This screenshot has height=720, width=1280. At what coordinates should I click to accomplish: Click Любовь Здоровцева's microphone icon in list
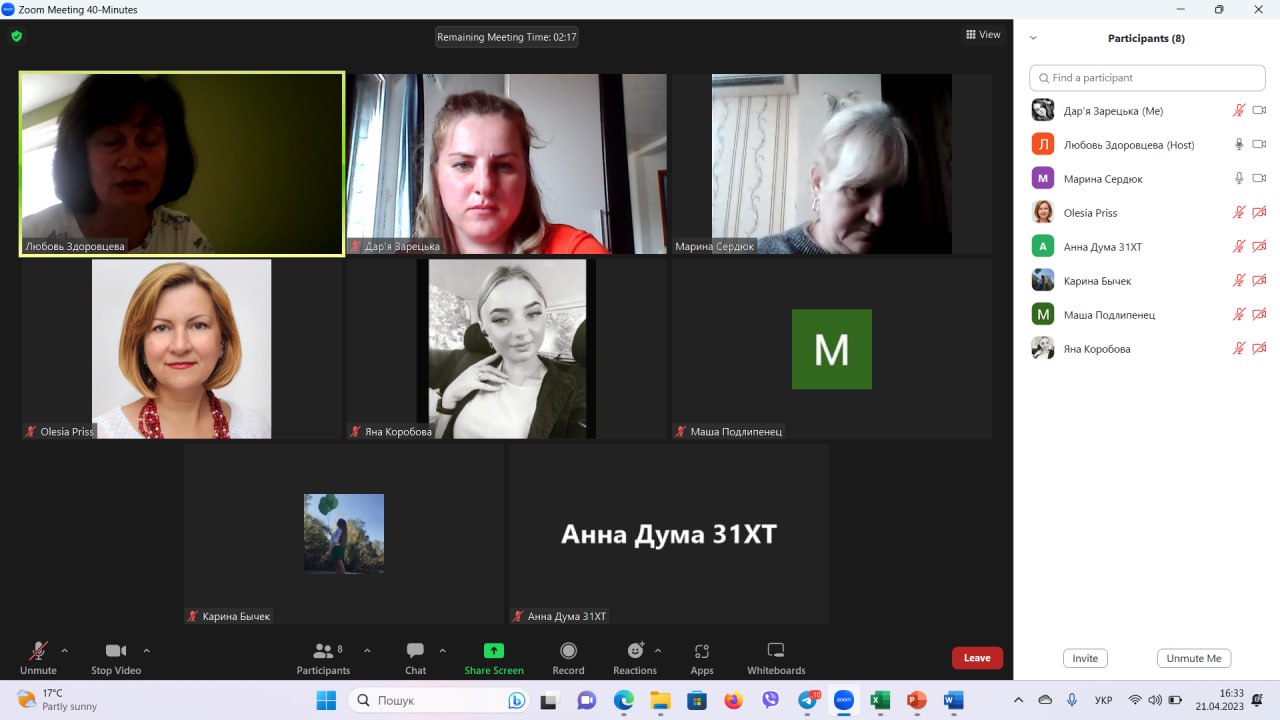[x=1239, y=145]
